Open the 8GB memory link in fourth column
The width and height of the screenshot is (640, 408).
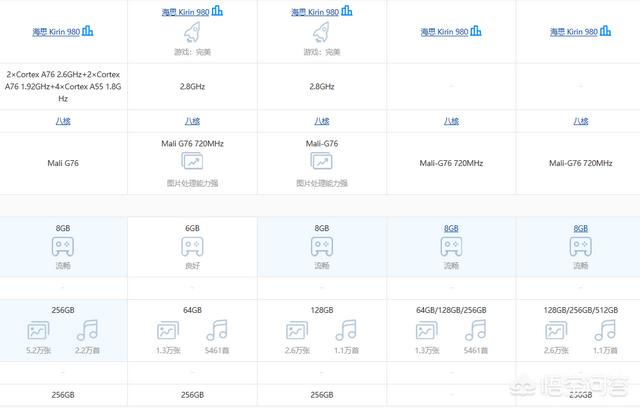coord(451,228)
